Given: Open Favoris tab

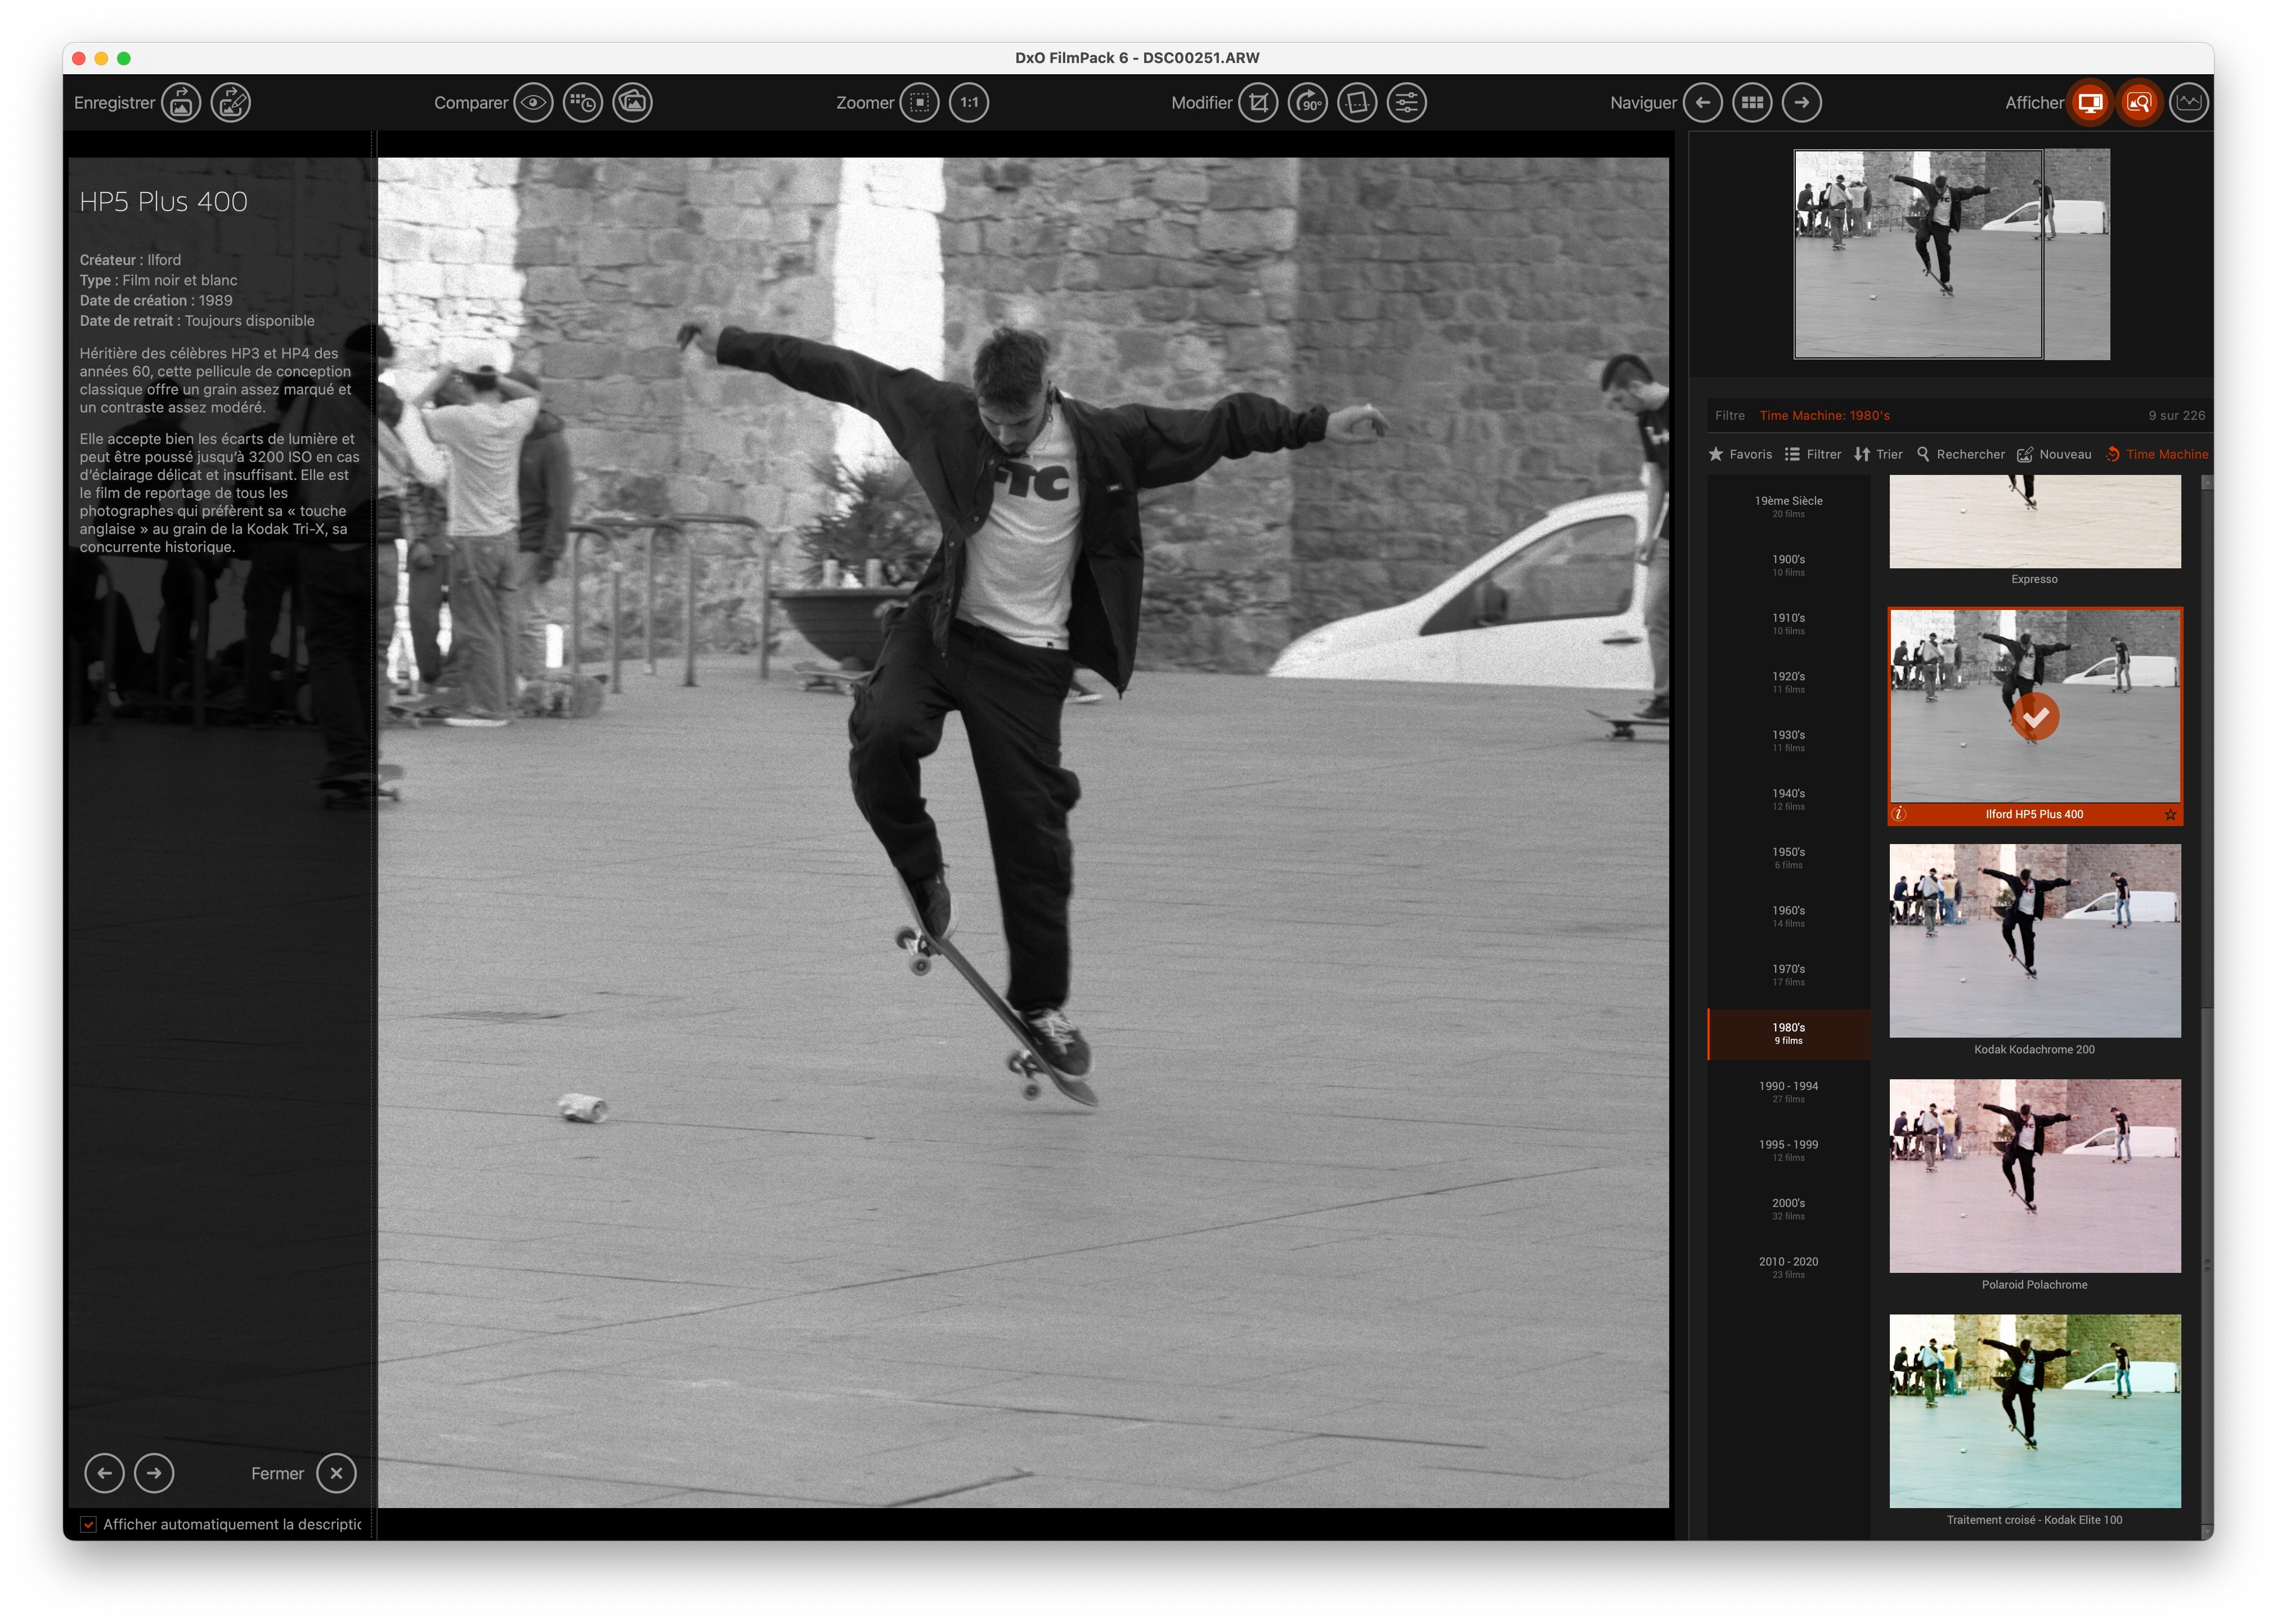Looking at the screenshot, I should [x=1740, y=454].
